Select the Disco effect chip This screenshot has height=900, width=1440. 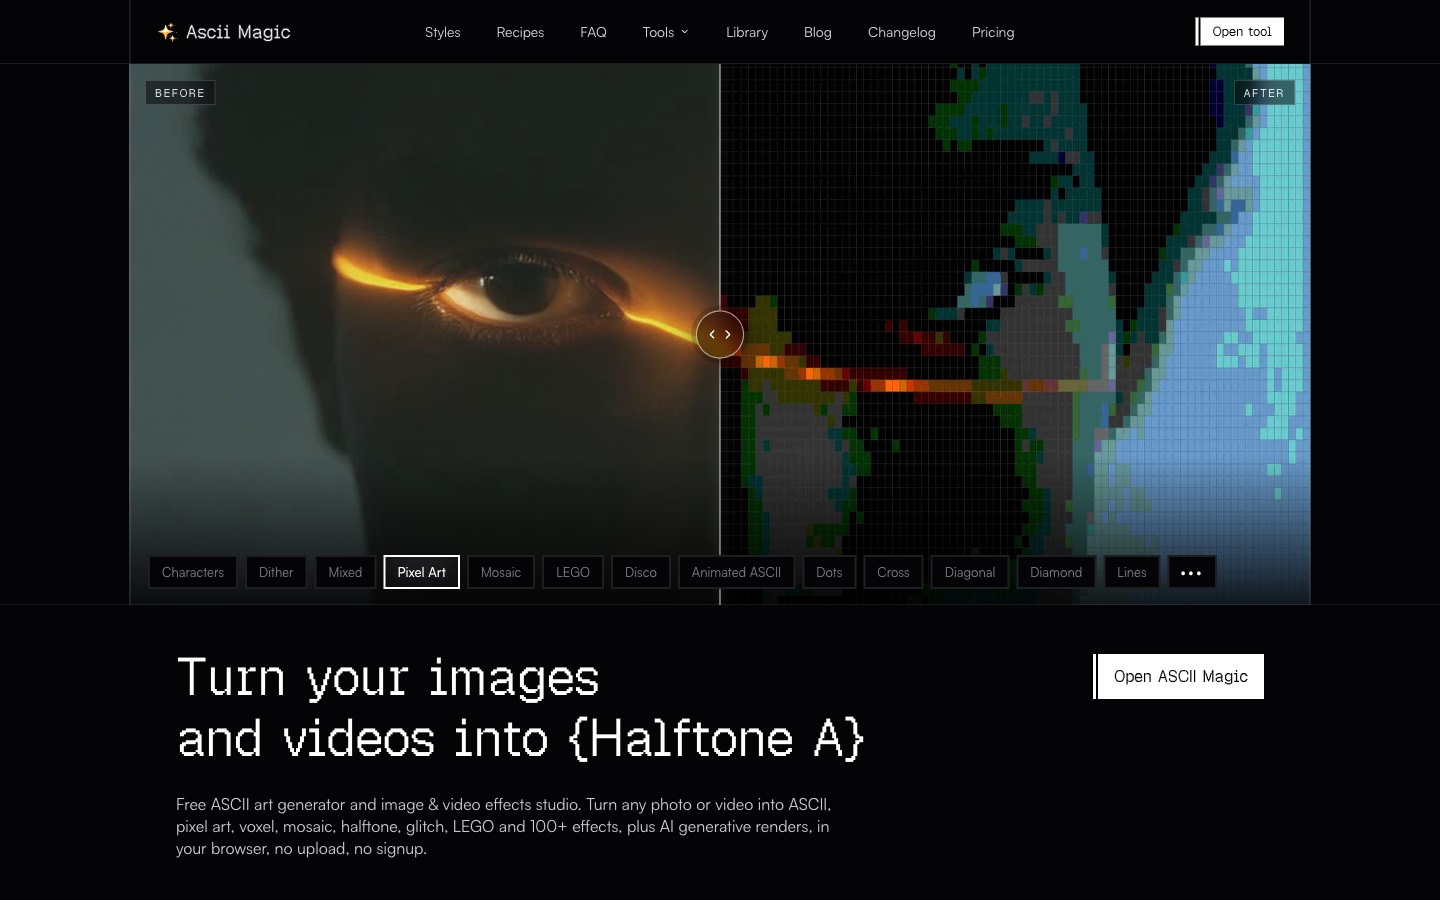641,572
